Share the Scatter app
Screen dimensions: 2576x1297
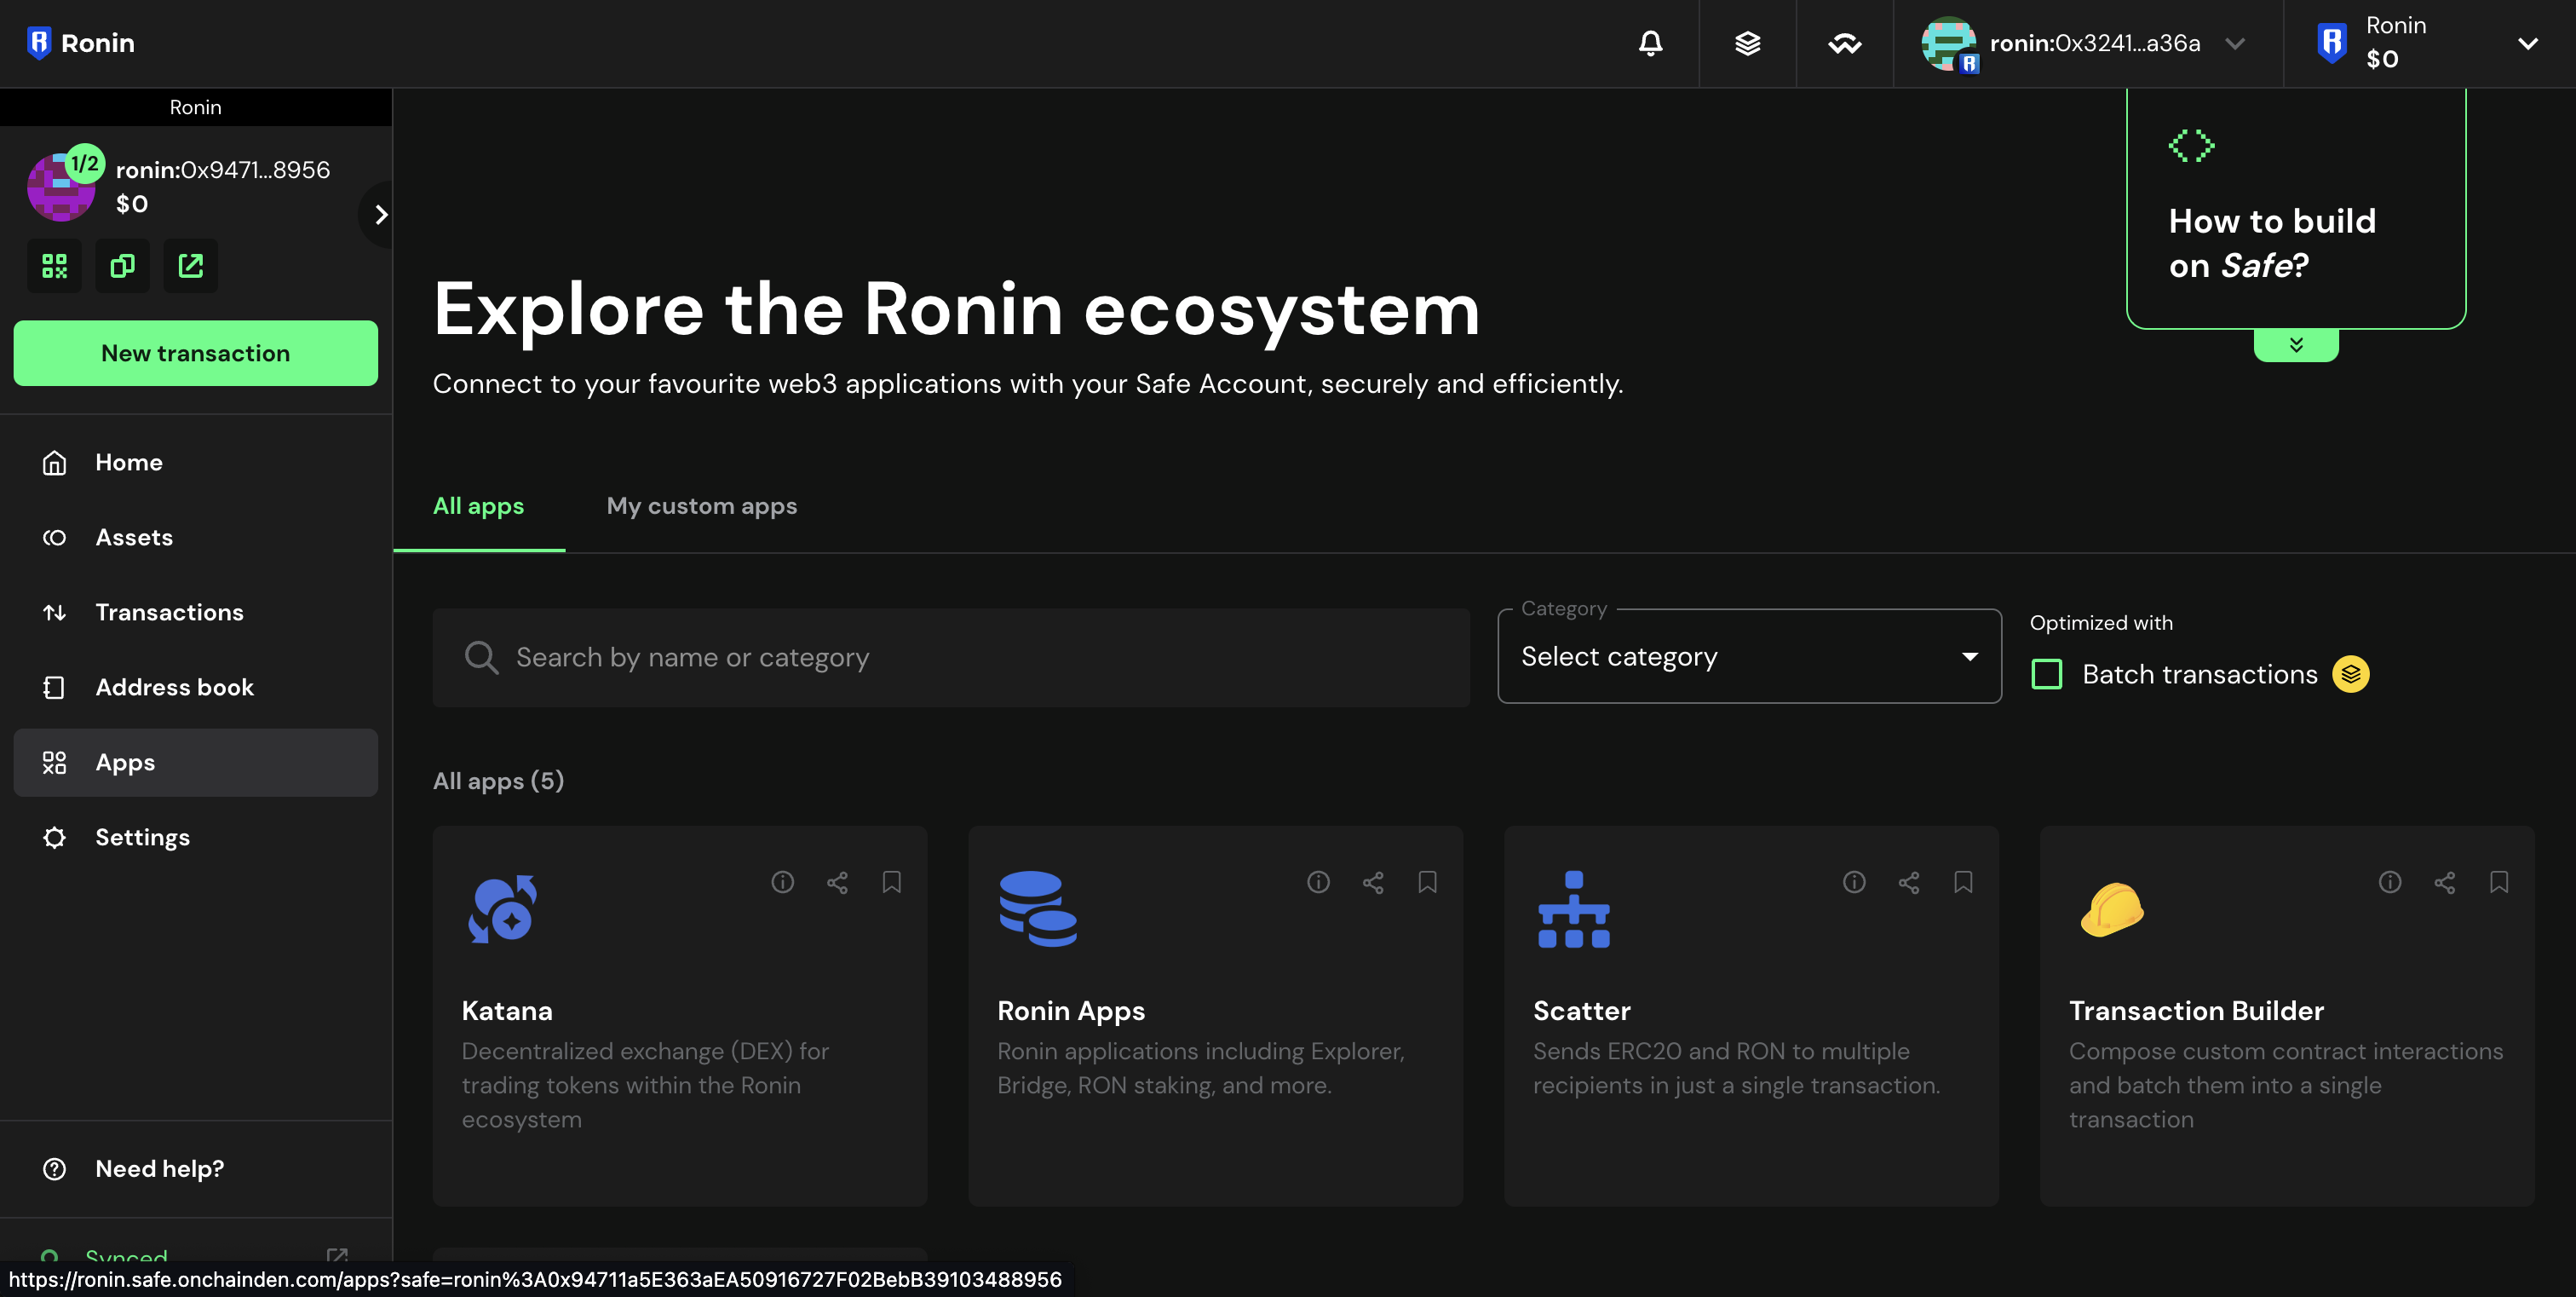tap(1909, 882)
